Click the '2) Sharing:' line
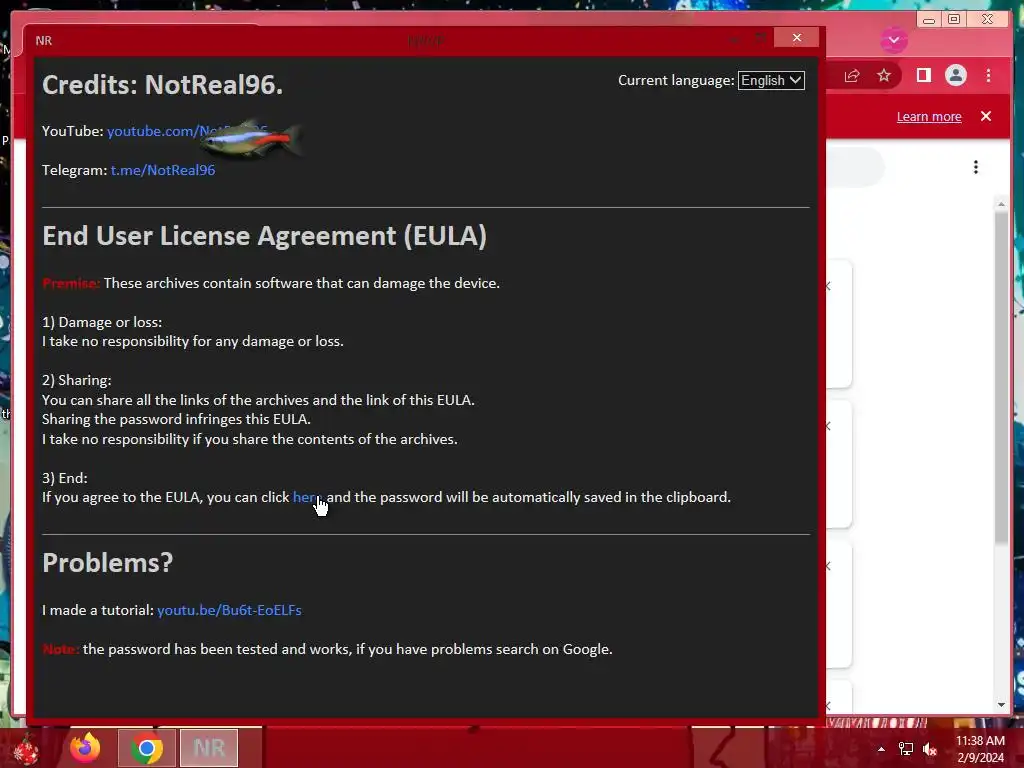This screenshot has height=768, width=1024. coord(76,380)
